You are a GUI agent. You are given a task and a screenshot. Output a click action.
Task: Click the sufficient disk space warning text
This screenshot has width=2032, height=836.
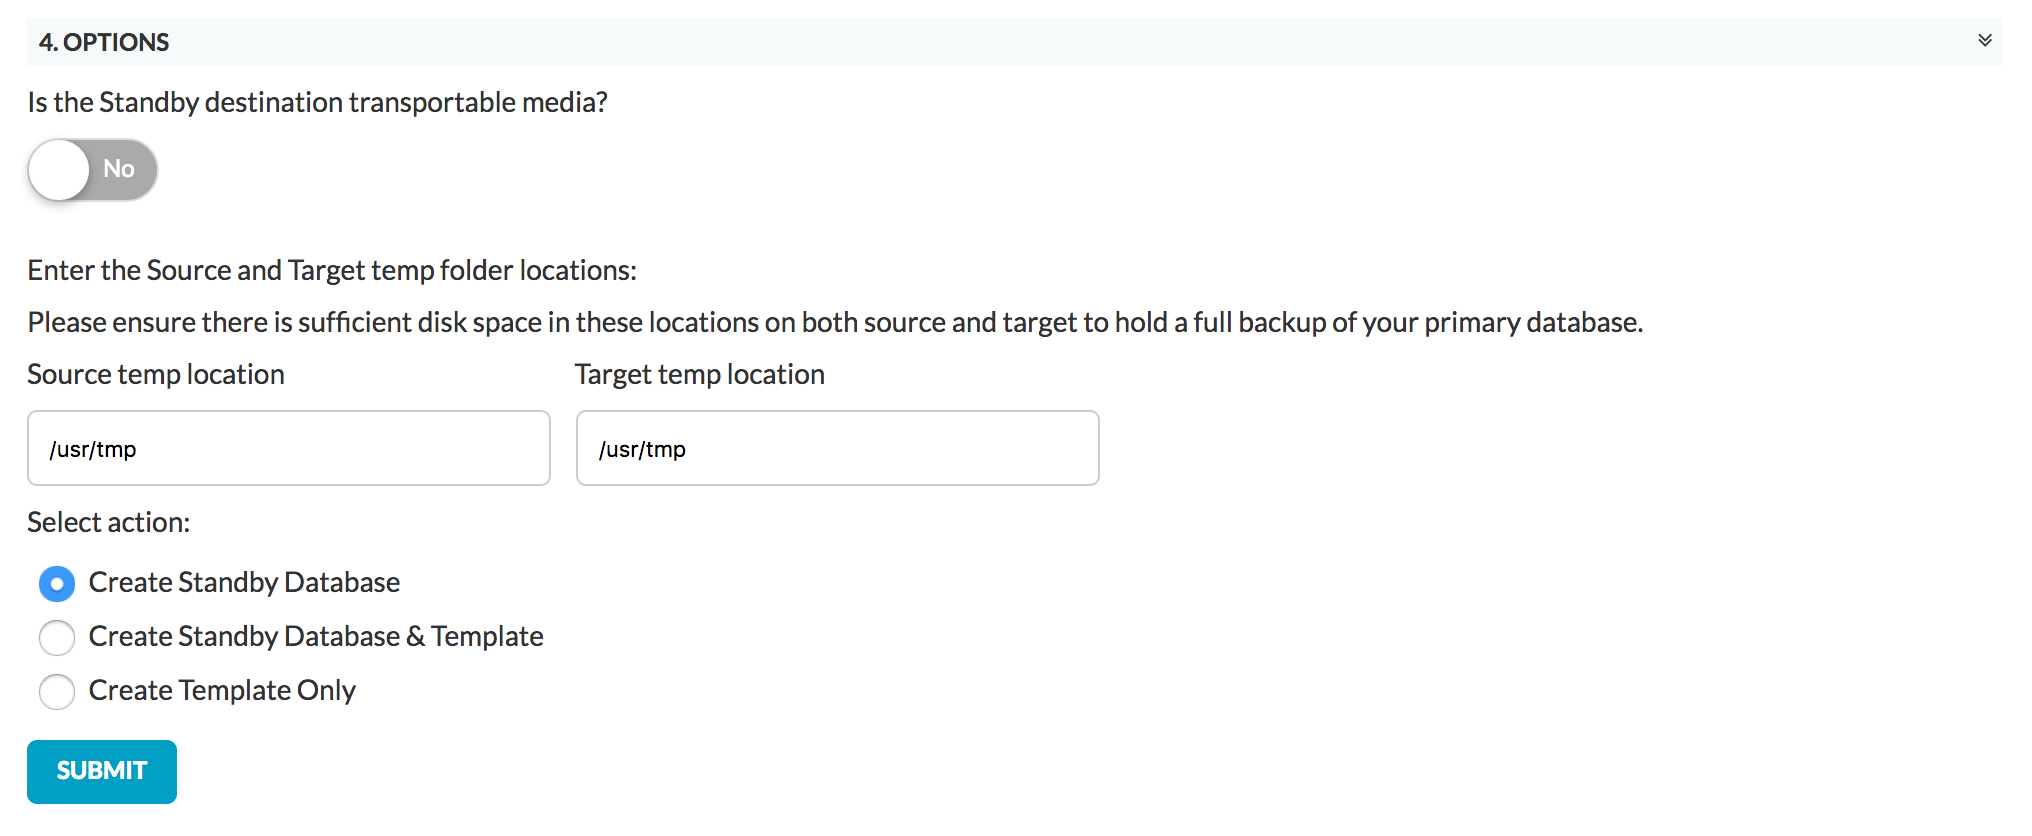point(835,322)
